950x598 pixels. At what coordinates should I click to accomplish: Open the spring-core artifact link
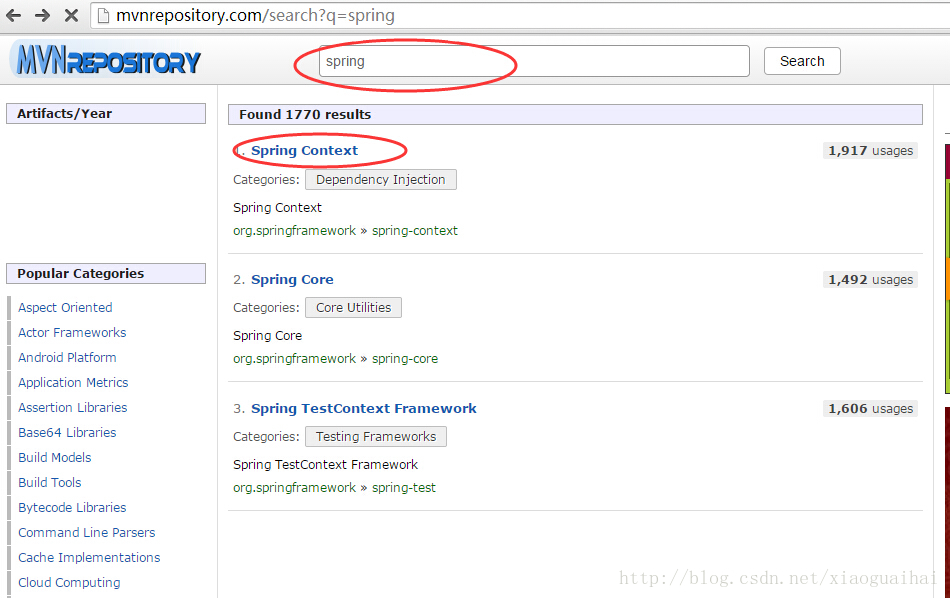coord(405,359)
